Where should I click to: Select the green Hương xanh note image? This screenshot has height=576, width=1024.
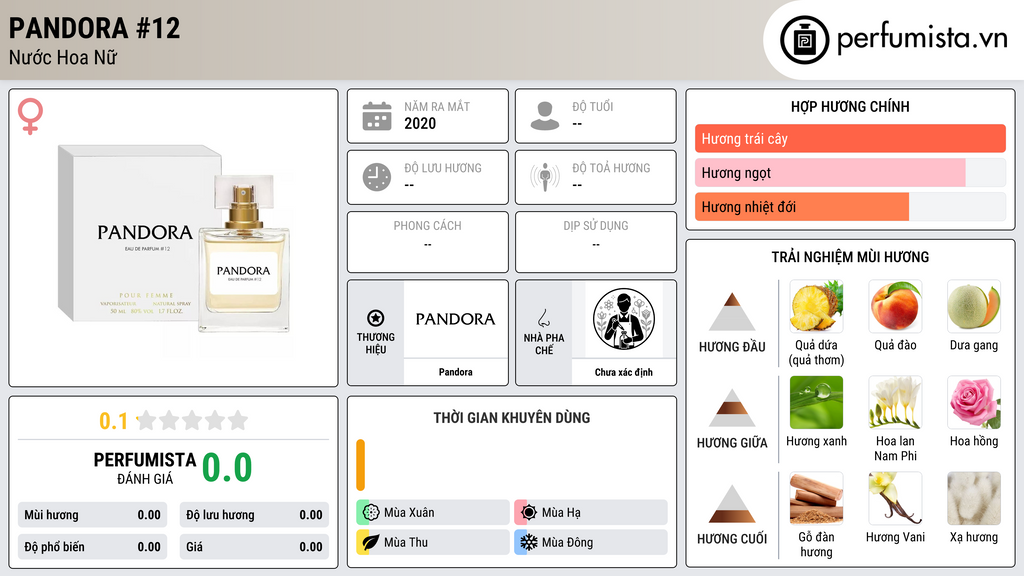(816, 402)
